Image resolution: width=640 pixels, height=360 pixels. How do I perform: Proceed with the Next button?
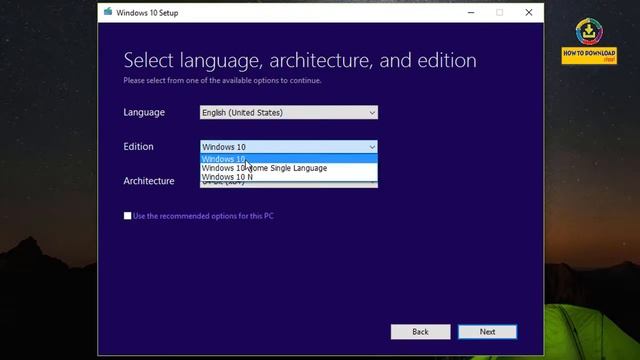tap(487, 332)
